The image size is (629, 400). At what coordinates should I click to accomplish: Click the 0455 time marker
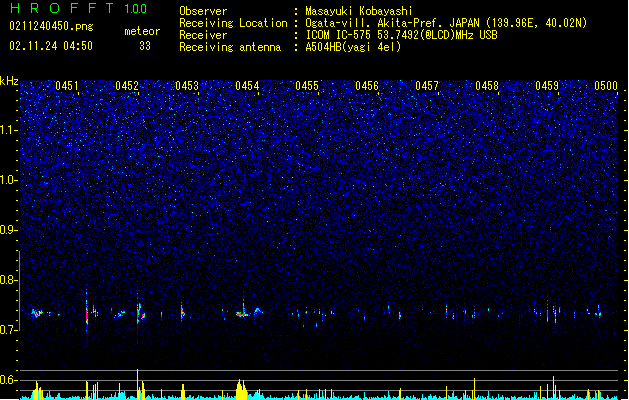307,86
